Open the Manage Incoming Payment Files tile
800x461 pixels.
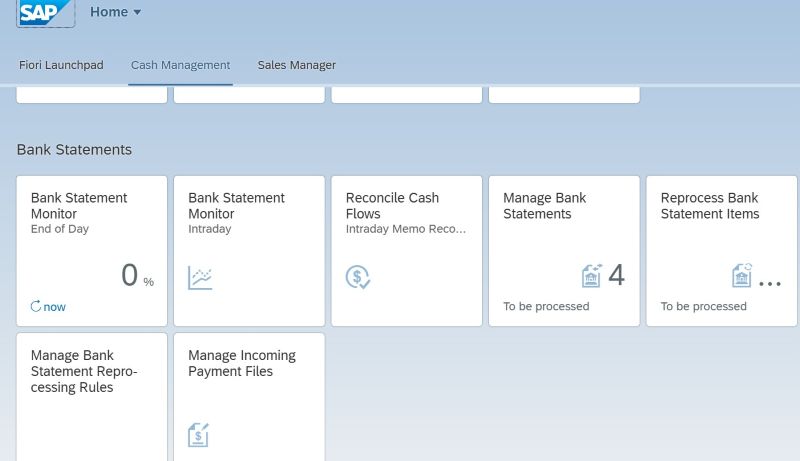pos(249,397)
